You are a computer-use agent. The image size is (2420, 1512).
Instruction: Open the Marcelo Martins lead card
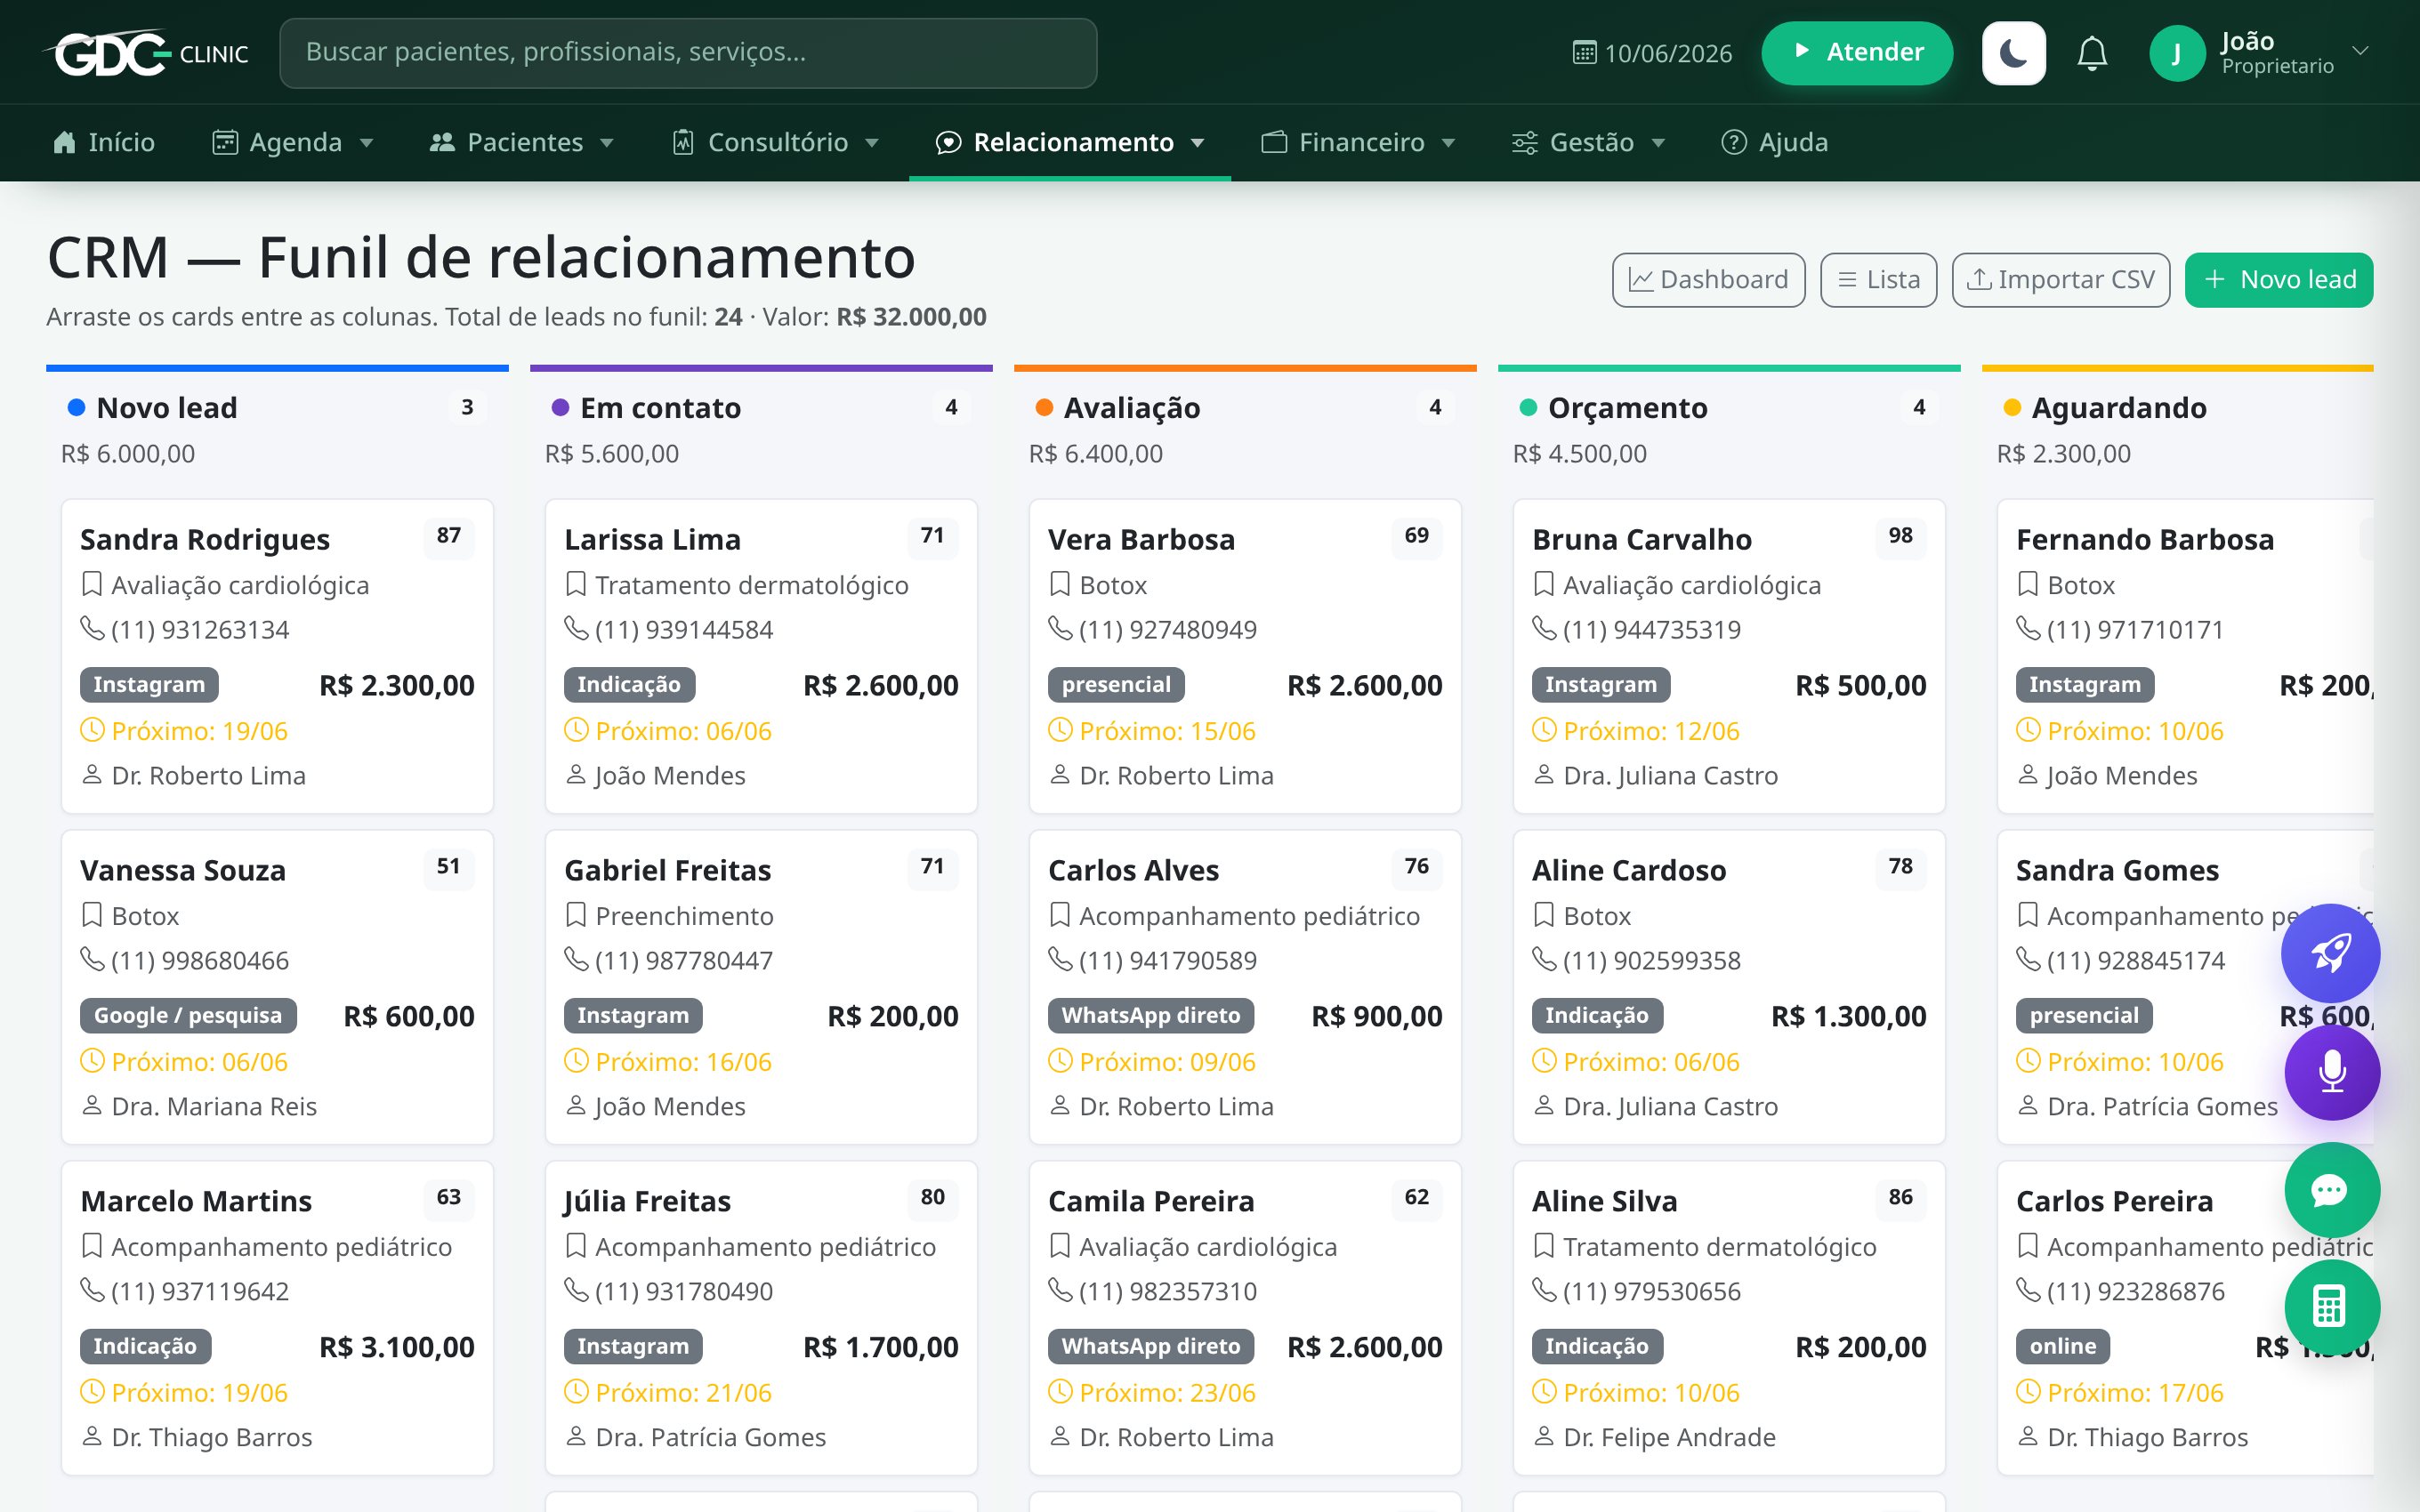(x=277, y=1318)
